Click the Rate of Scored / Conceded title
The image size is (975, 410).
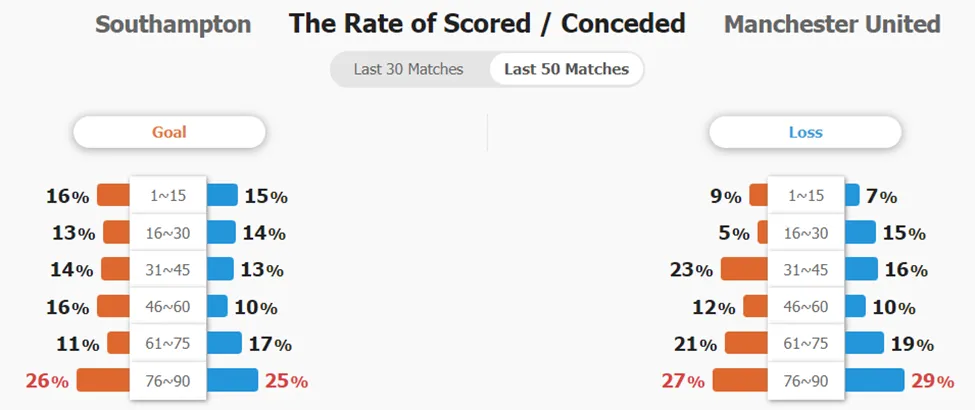click(487, 24)
